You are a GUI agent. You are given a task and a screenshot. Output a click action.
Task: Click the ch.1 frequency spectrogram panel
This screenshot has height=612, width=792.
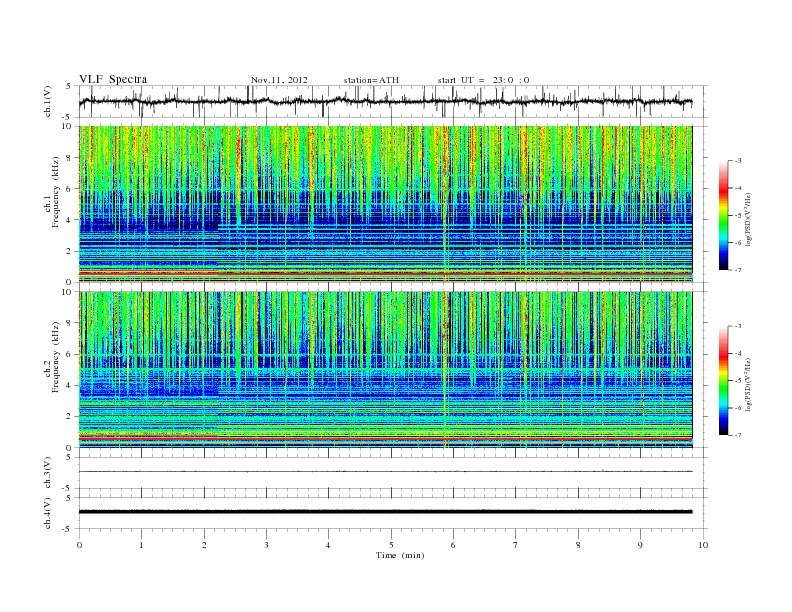385,204
